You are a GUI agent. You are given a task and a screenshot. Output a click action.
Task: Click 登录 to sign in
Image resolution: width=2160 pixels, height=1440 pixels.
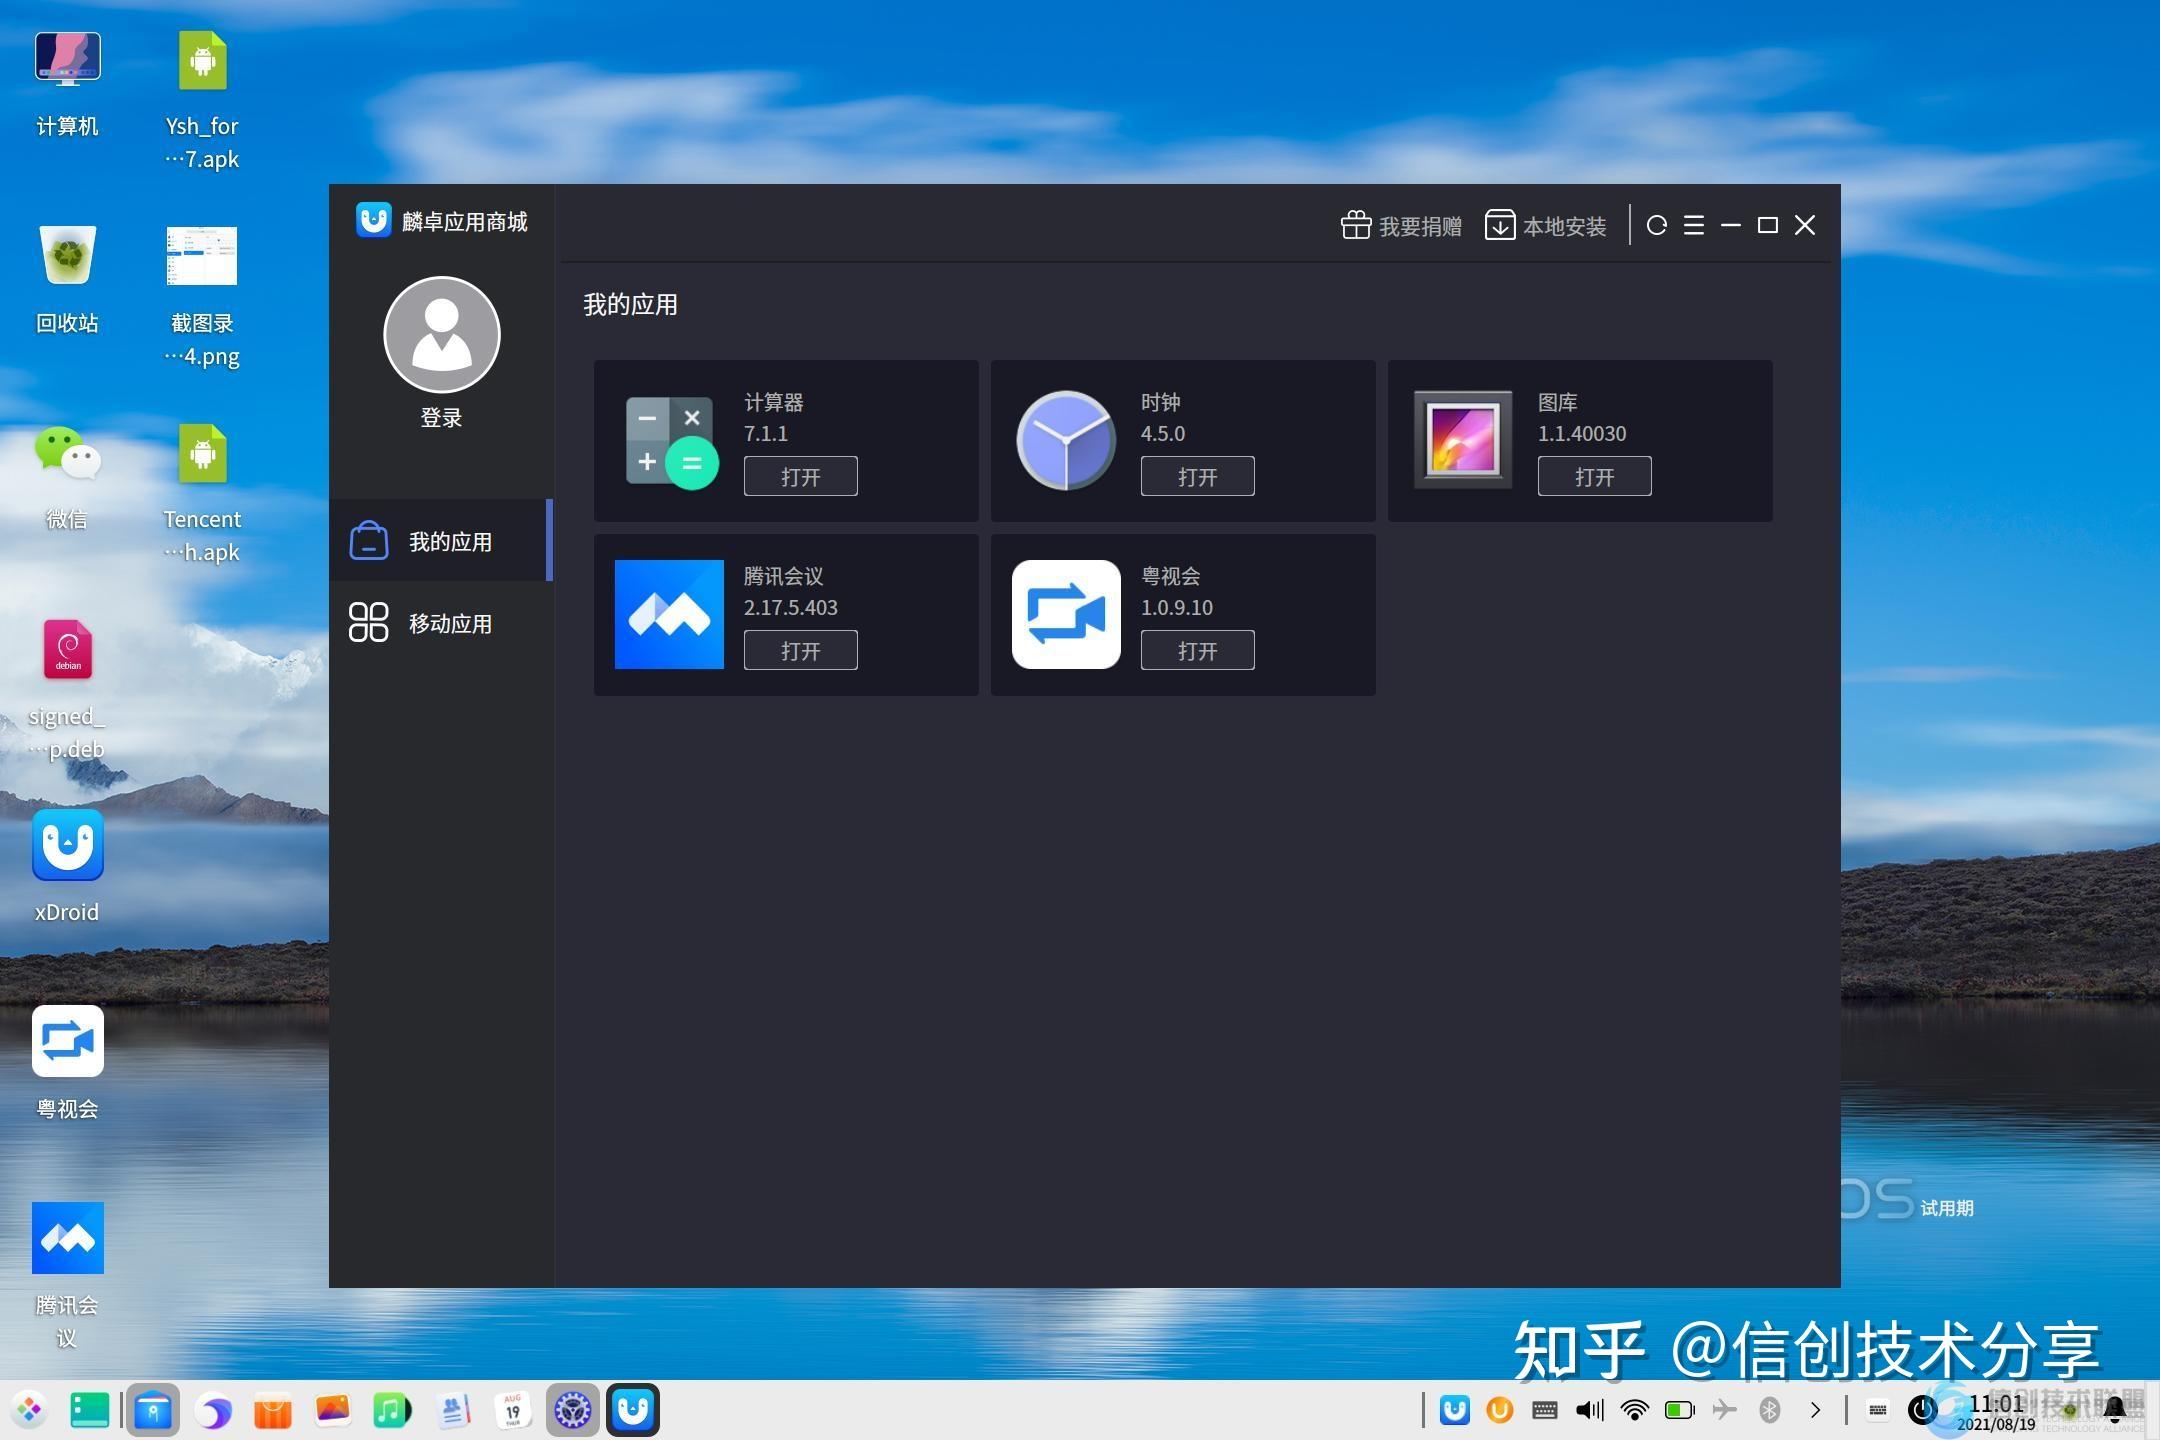pyautogui.click(x=441, y=417)
